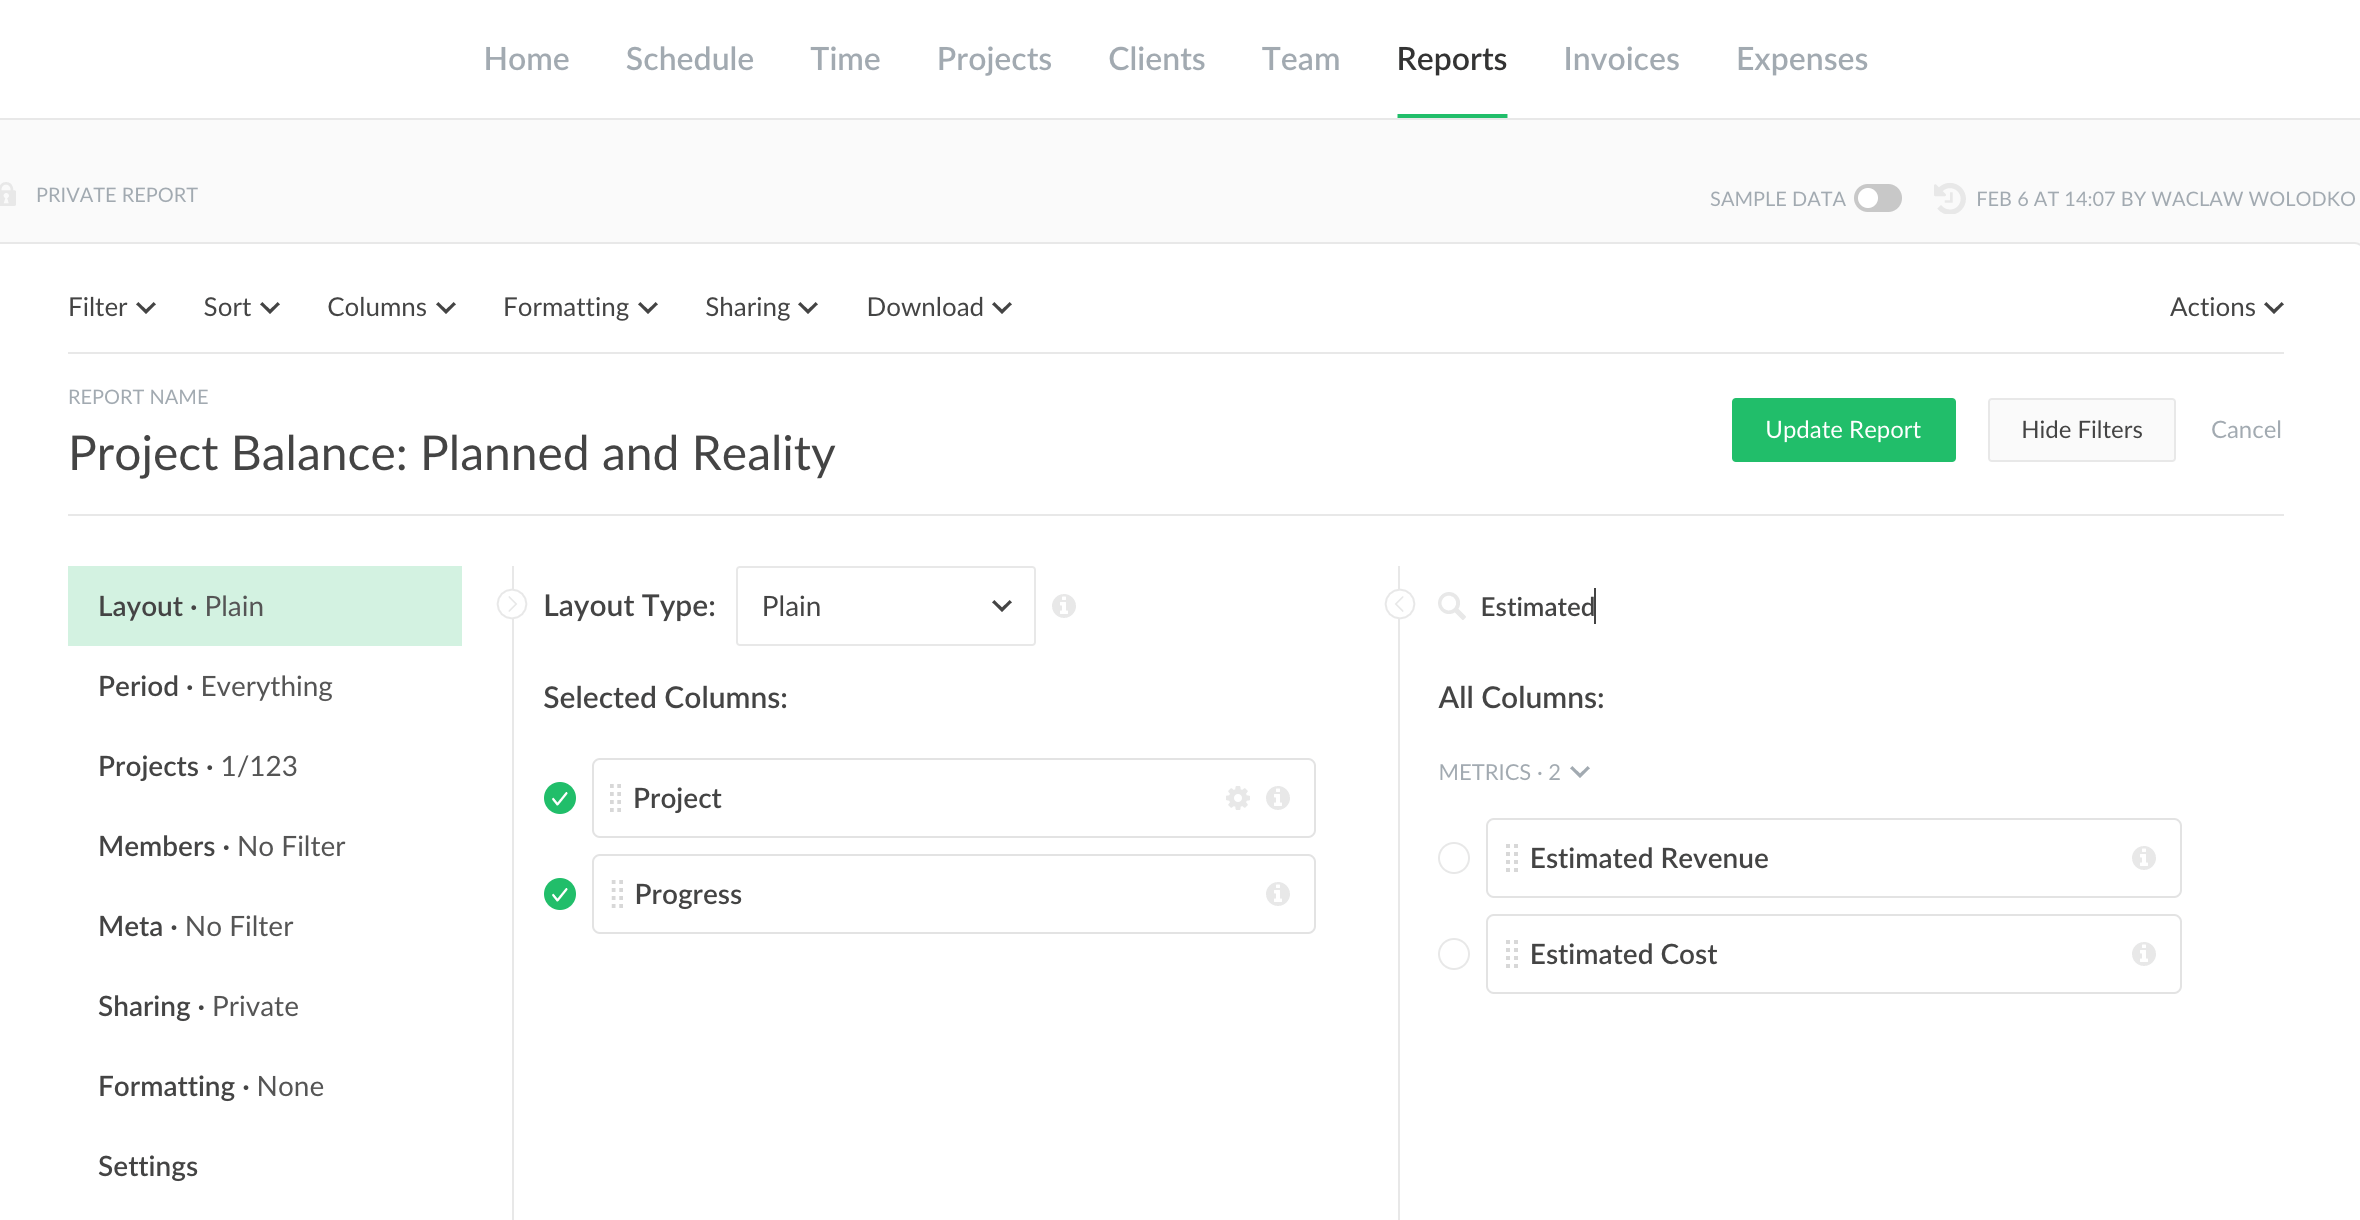
Task: Click the collapse arrow beside column search
Action: 1400,605
